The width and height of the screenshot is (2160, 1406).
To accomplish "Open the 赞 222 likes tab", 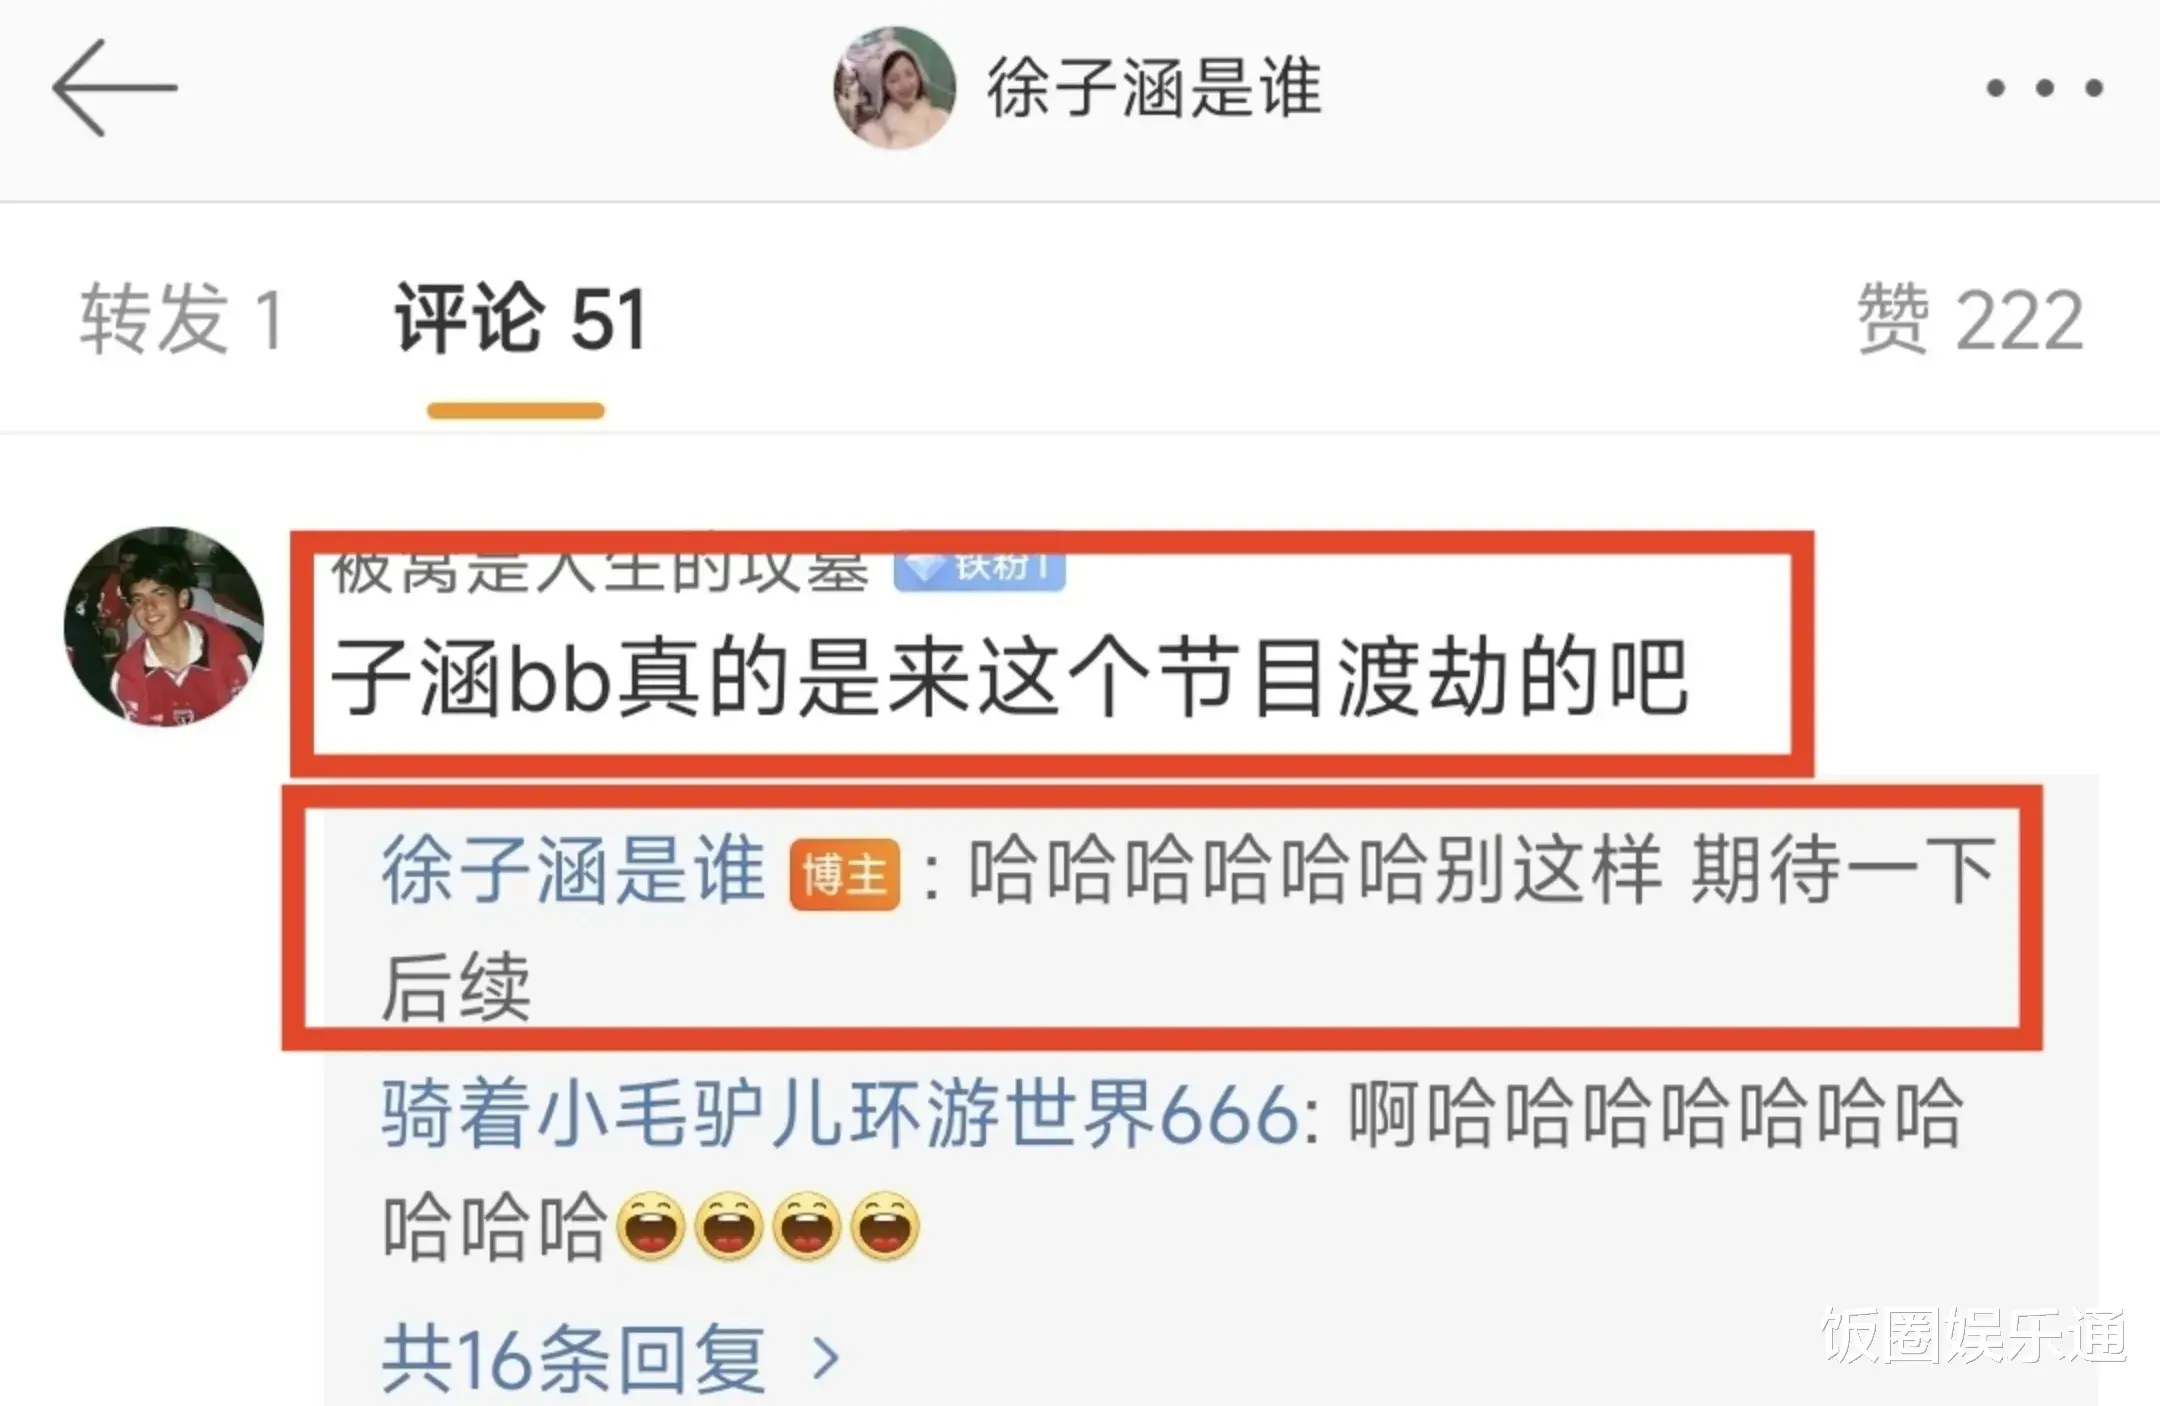I will click(1970, 320).
